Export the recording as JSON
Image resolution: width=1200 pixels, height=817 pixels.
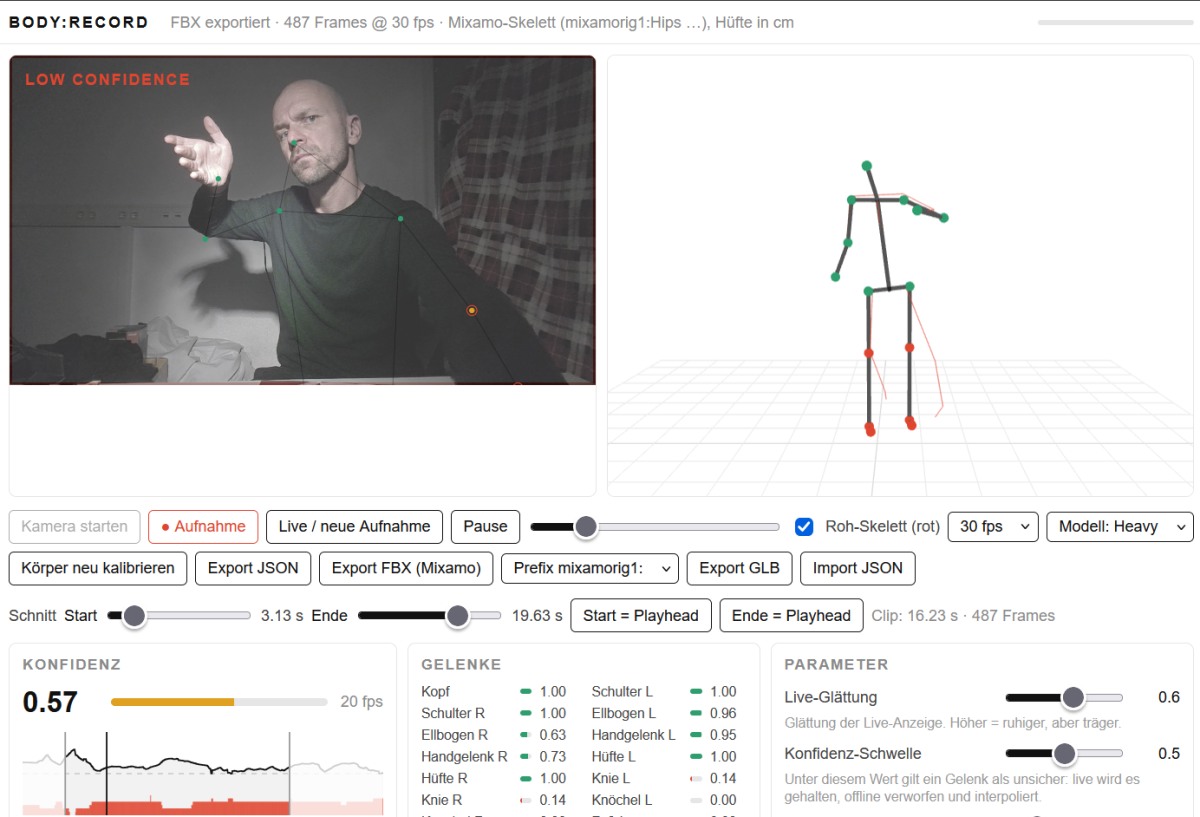pyautogui.click(x=253, y=568)
